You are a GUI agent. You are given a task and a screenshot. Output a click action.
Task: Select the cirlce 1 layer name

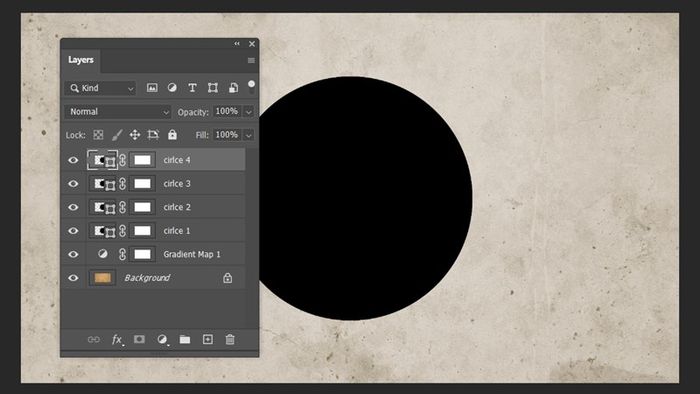point(177,231)
